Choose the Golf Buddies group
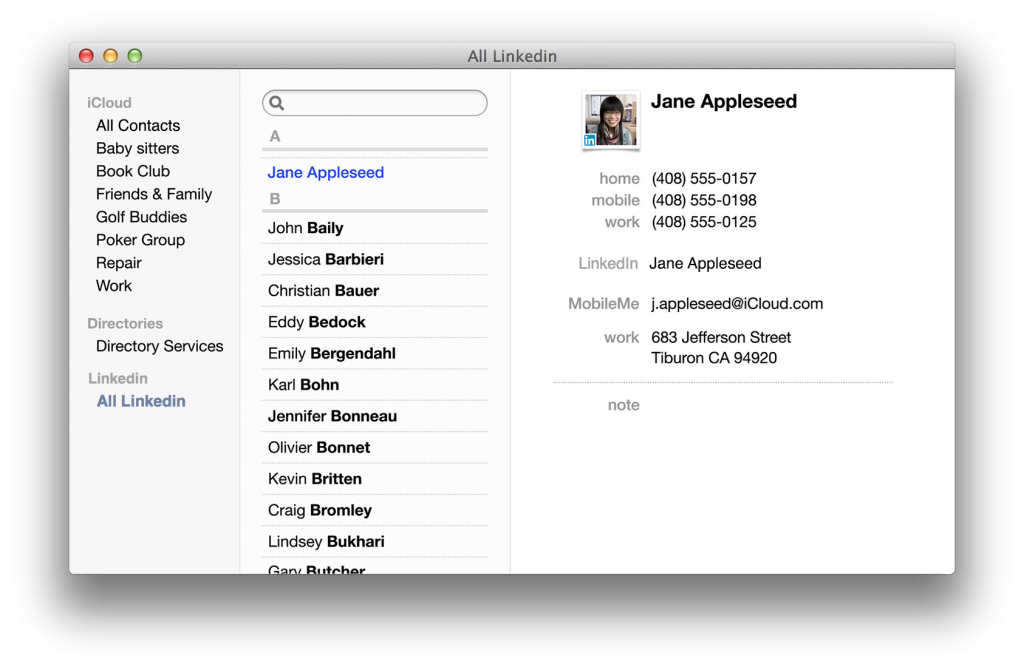The image size is (1024, 670). point(141,217)
